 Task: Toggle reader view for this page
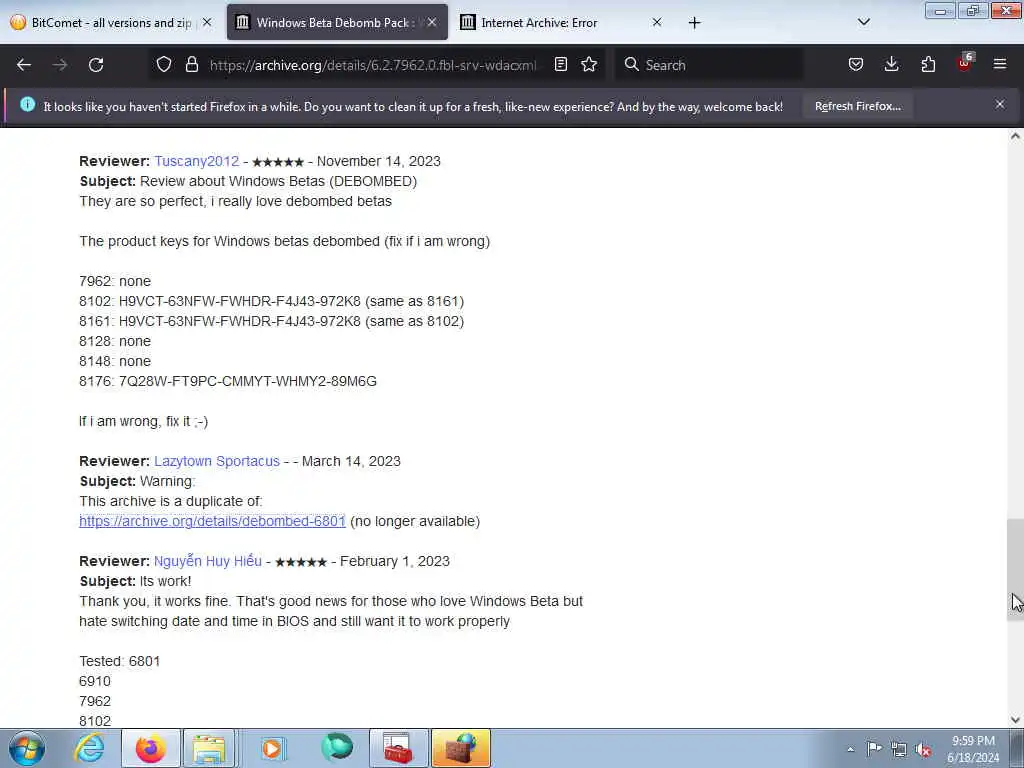tap(560, 64)
